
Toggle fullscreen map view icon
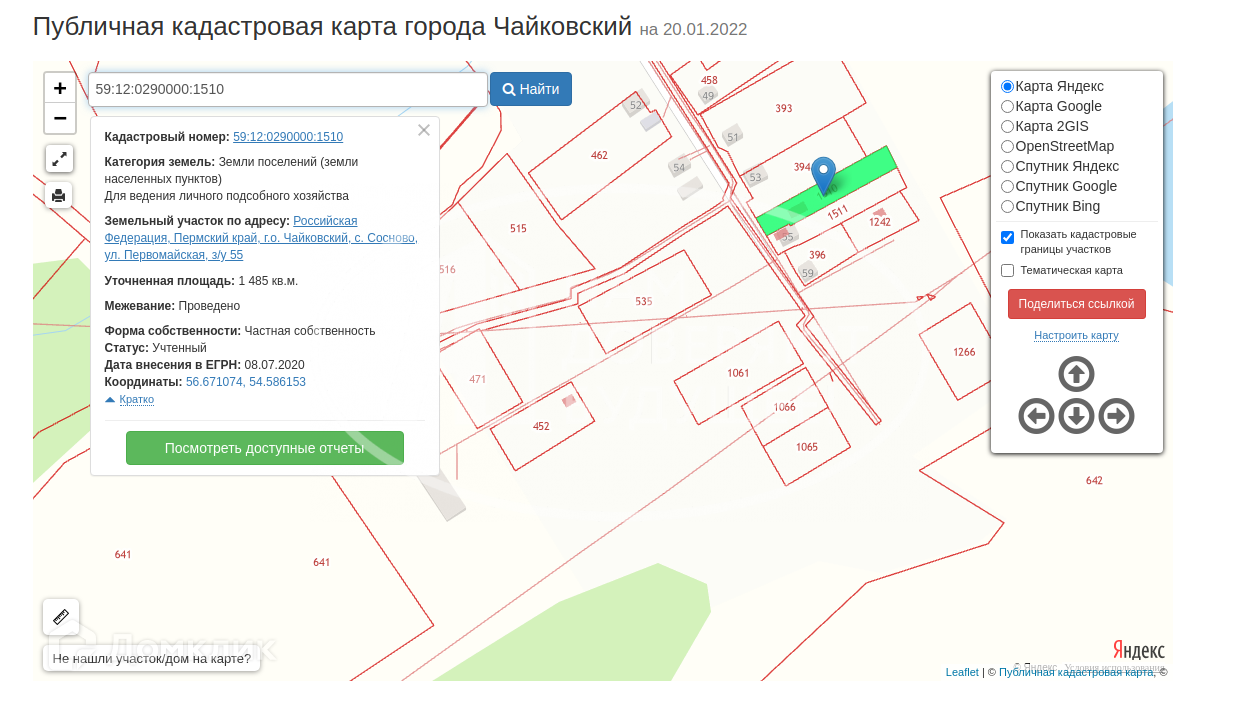click(x=59, y=158)
